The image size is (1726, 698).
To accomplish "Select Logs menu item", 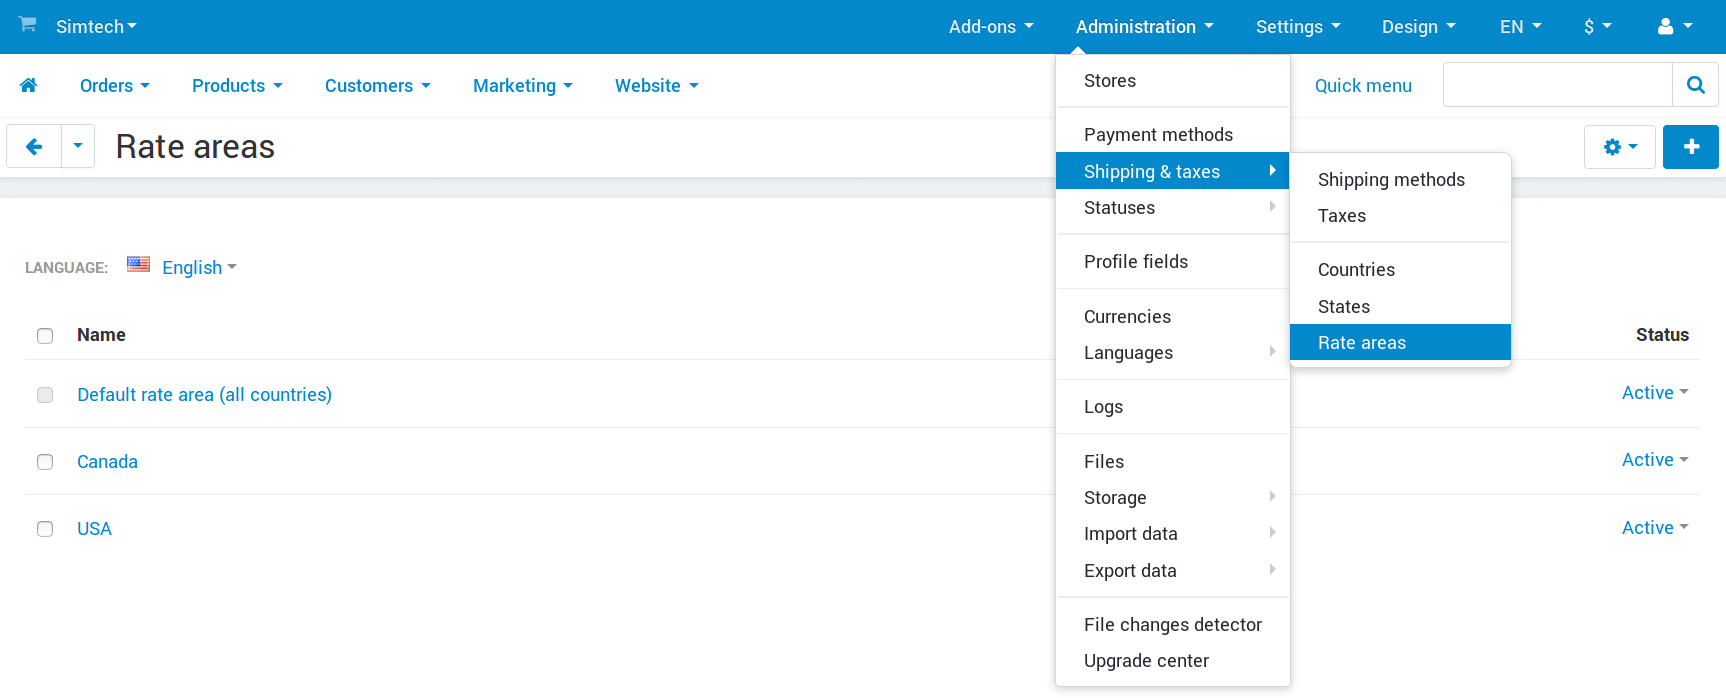I will pyautogui.click(x=1173, y=407).
